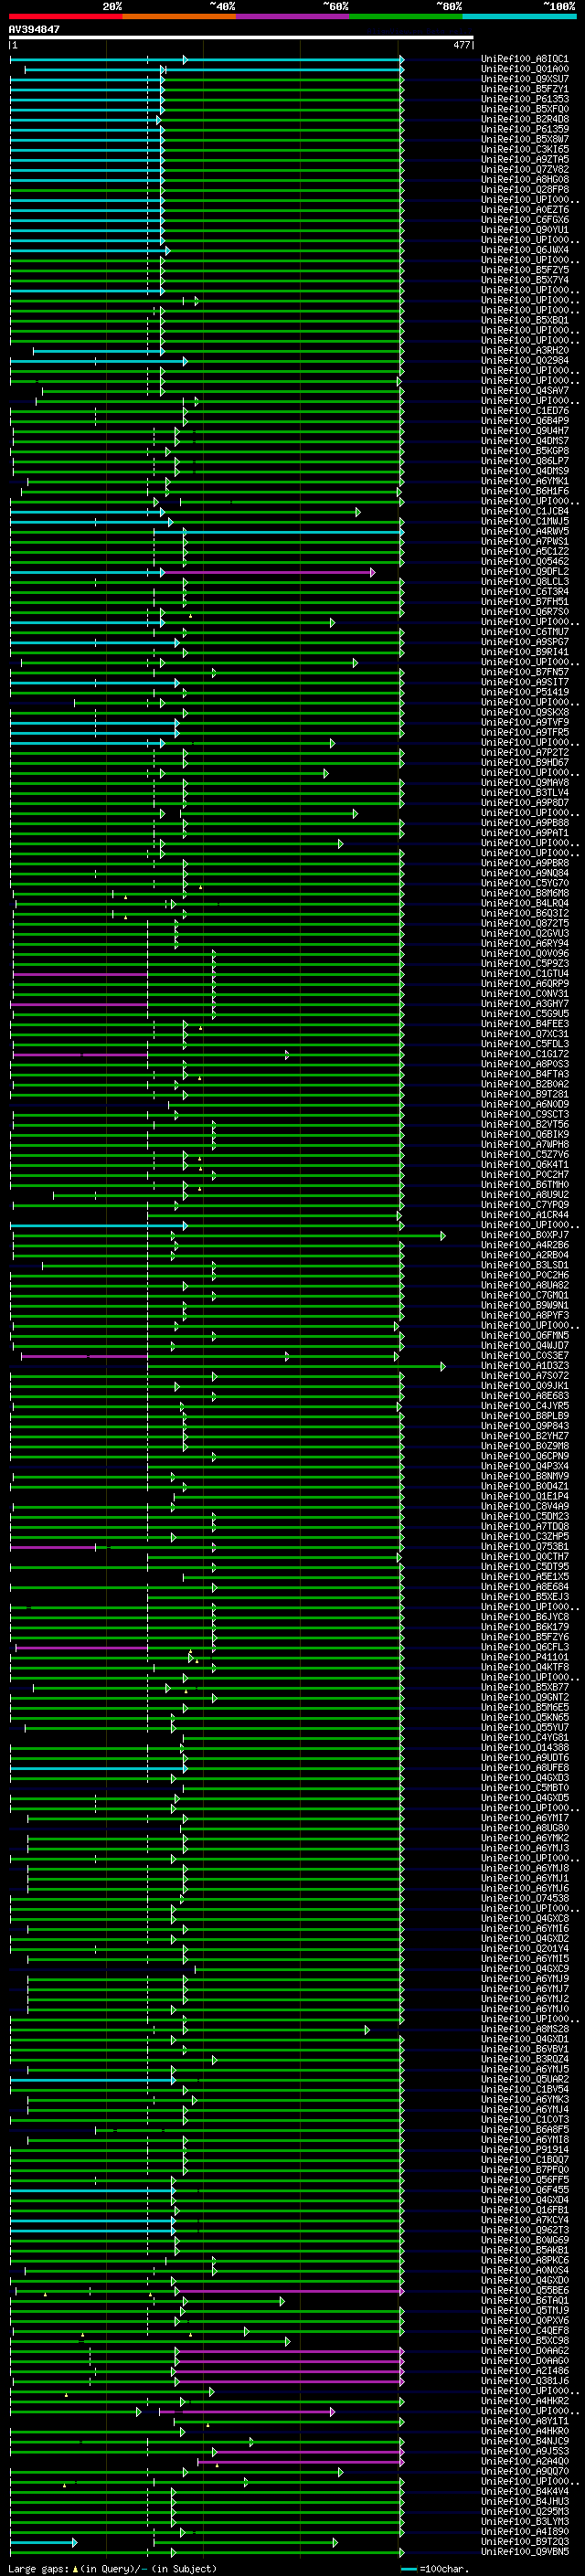This screenshot has width=585, height=2576.
Task: Open hit UniRef100_A8IQC1
Action: 525,59
